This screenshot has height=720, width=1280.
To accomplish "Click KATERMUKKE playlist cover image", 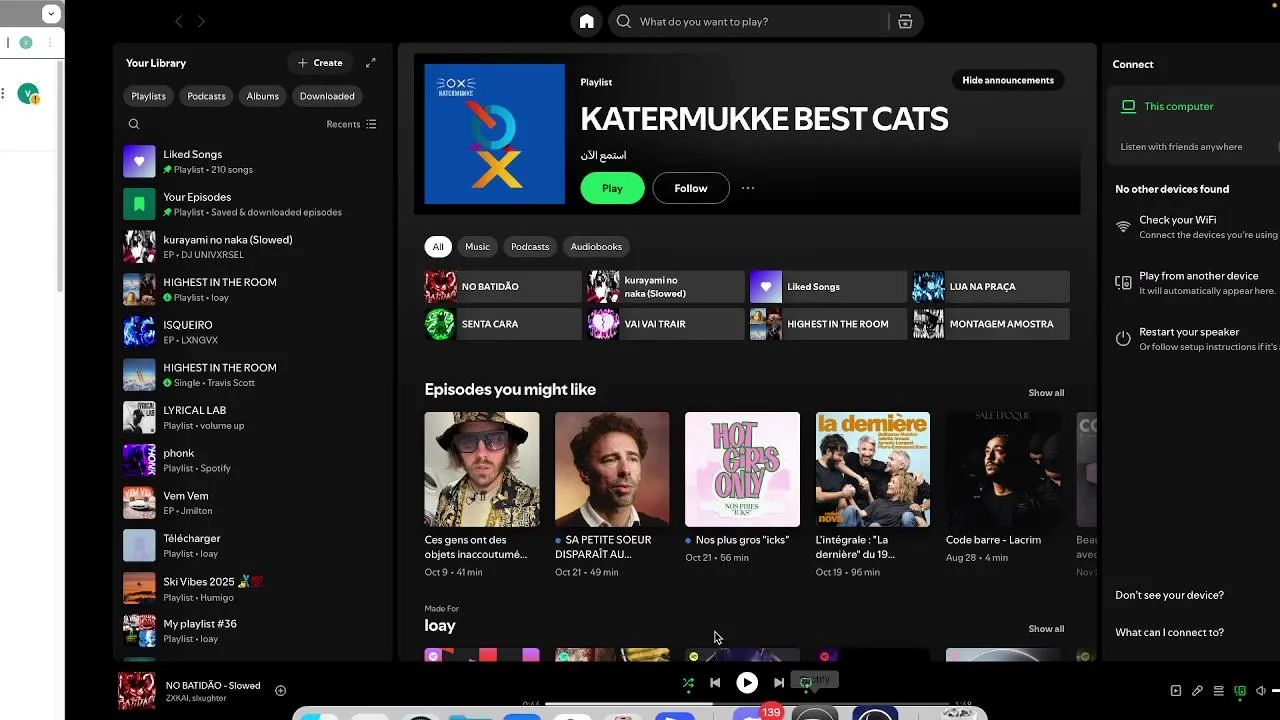I will point(494,134).
